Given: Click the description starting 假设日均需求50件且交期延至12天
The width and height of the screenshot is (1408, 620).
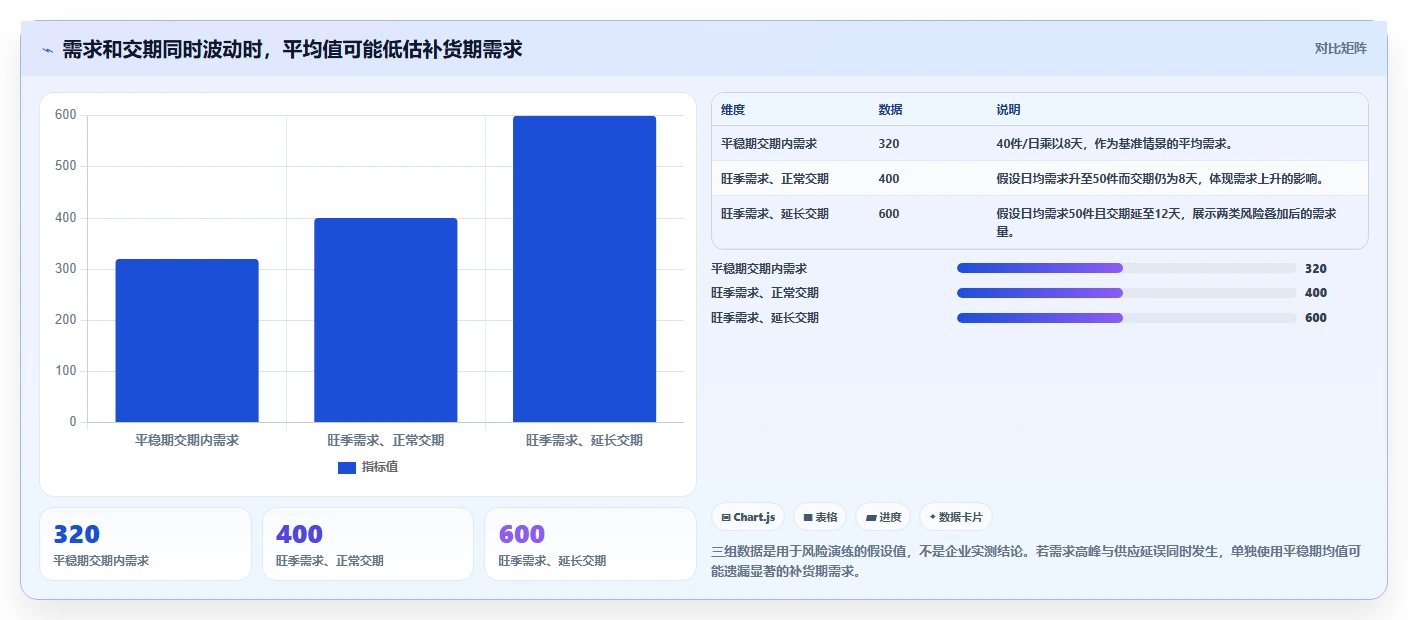Looking at the screenshot, I should (1166, 223).
